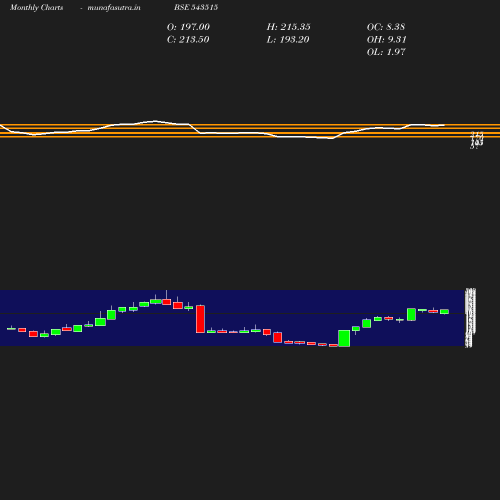Click the tall red candlestick in the chart
500x500 pixels.
(x=200, y=319)
